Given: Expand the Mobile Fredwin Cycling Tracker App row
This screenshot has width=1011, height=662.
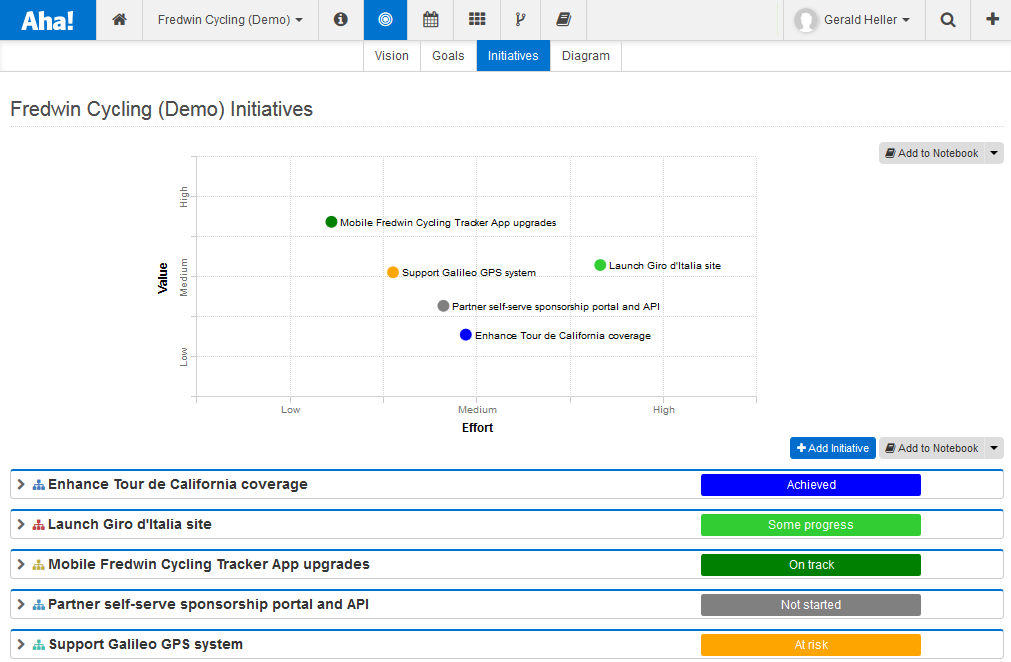Looking at the screenshot, I should pyautogui.click(x=21, y=564).
